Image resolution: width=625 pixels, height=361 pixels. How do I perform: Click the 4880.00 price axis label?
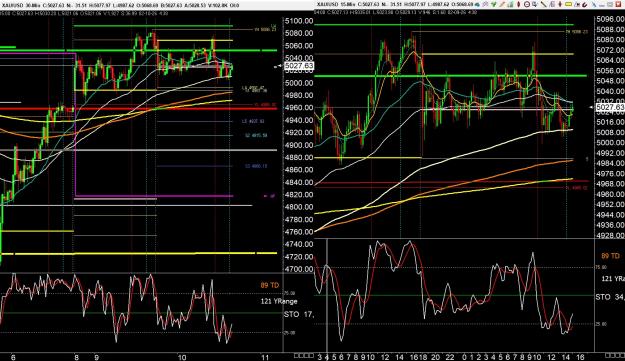tap(299, 157)
